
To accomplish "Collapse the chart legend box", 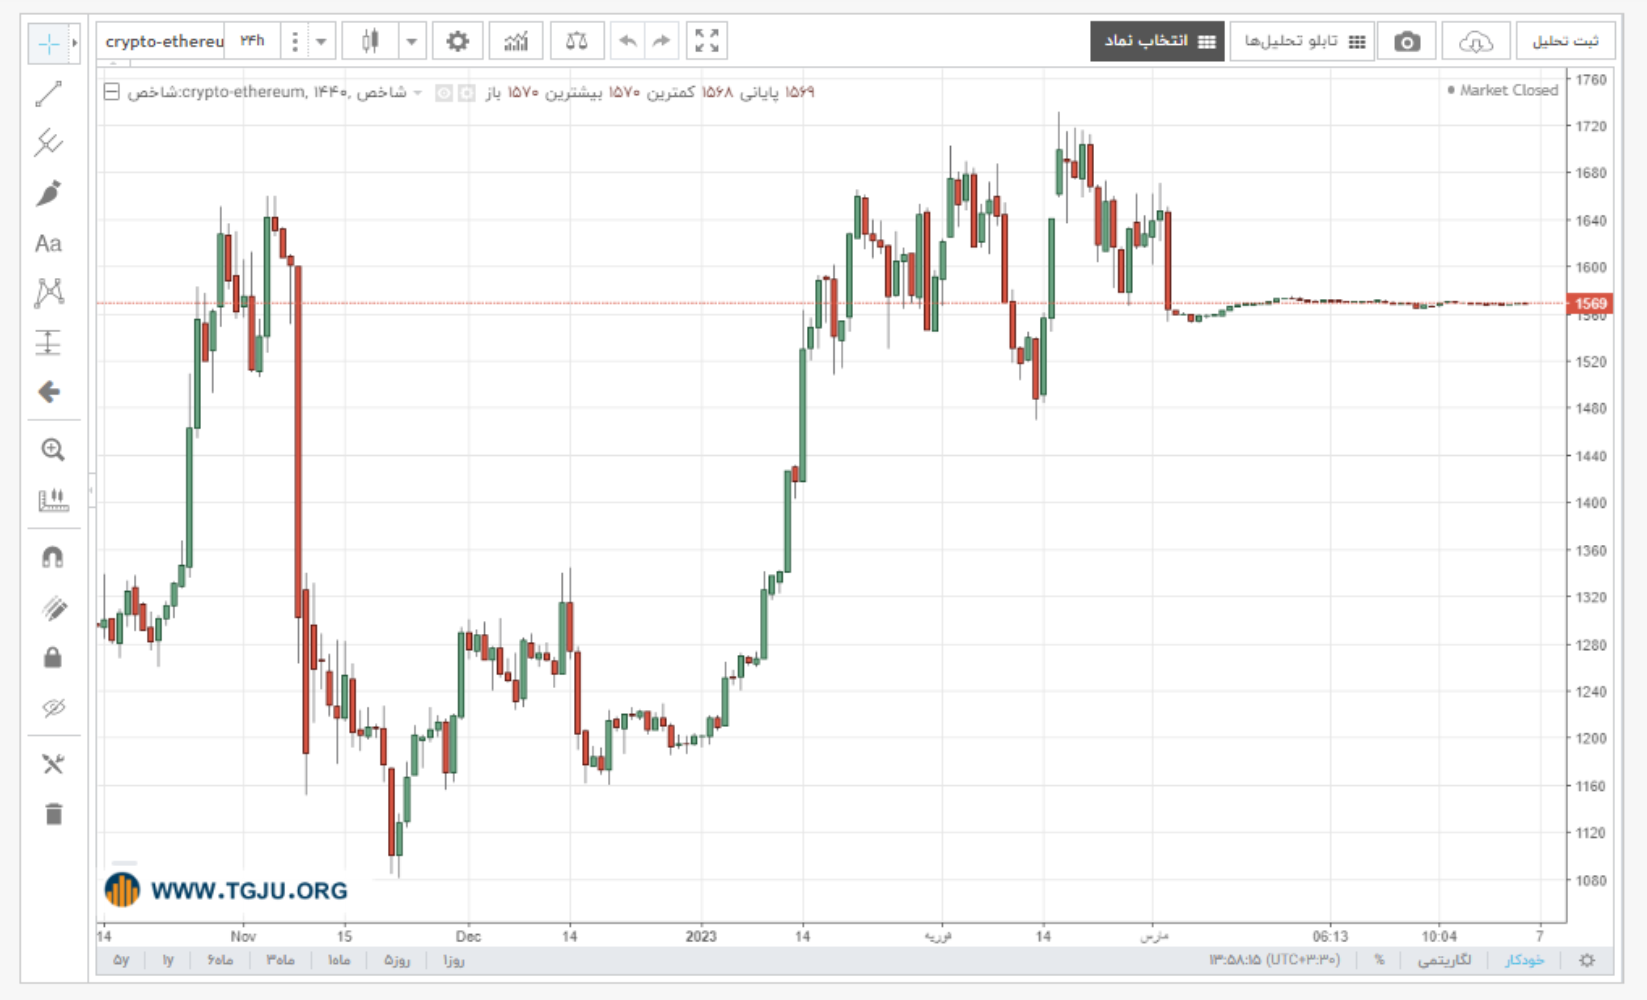I will click(112, 92).
